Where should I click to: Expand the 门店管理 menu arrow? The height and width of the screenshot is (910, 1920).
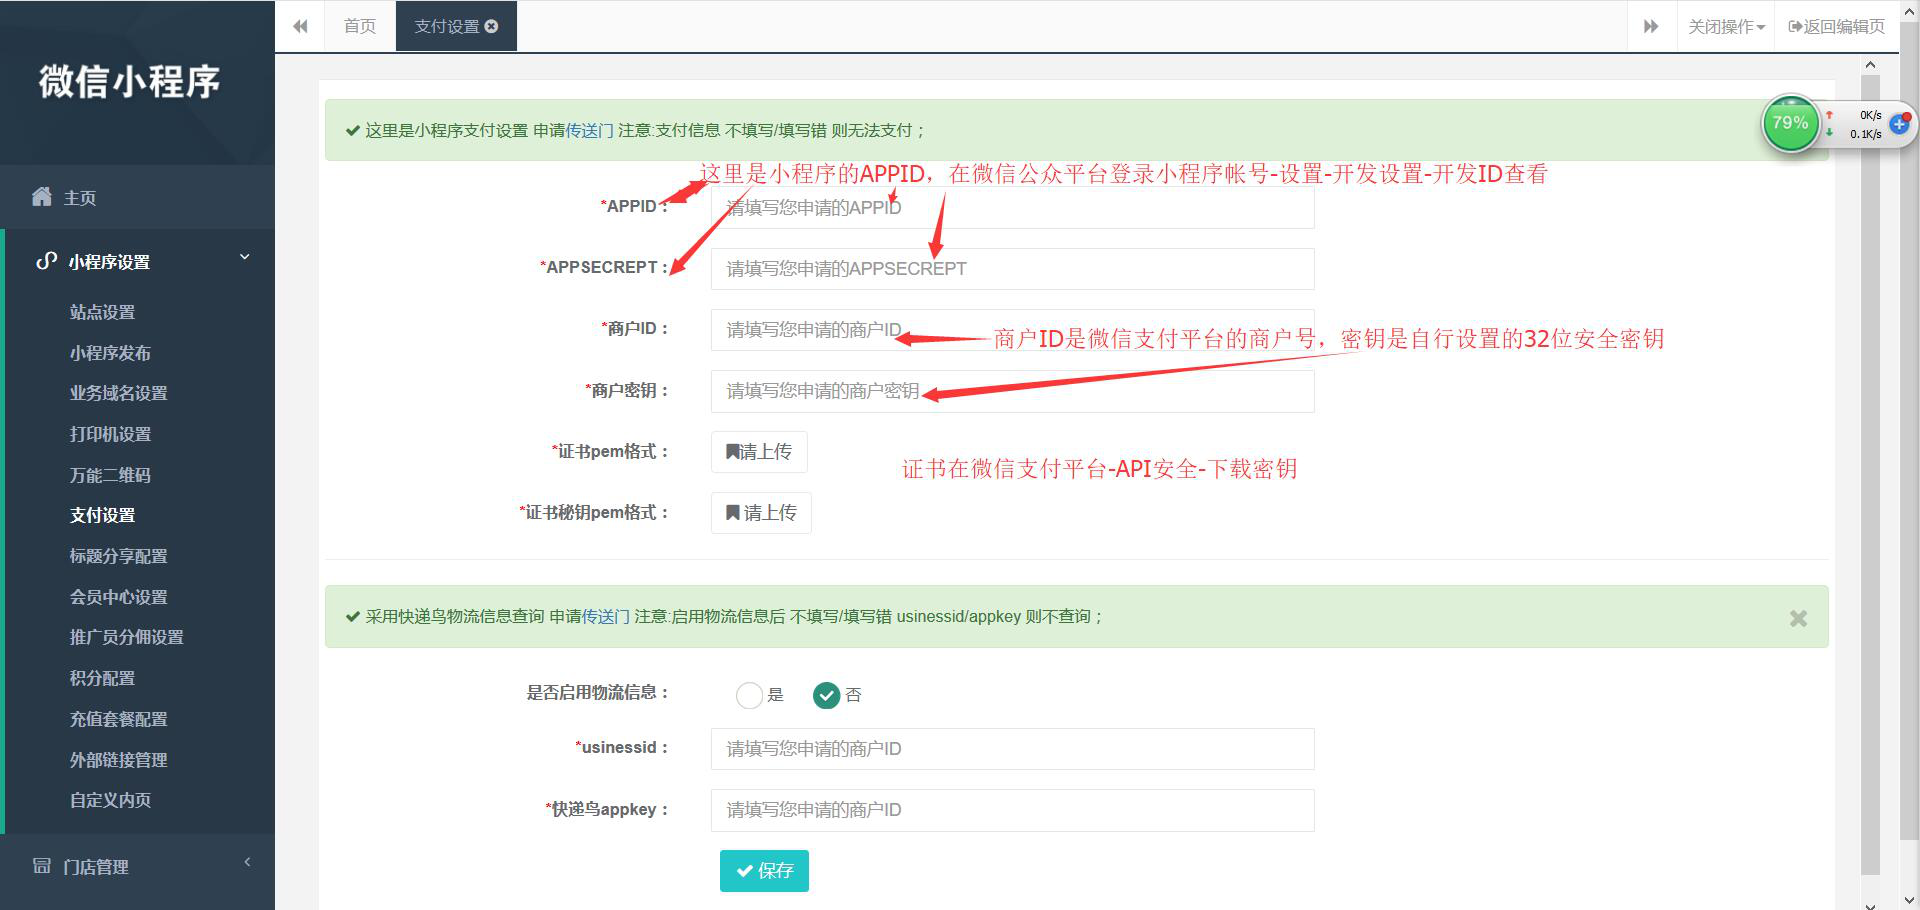(x=247, y=862)
